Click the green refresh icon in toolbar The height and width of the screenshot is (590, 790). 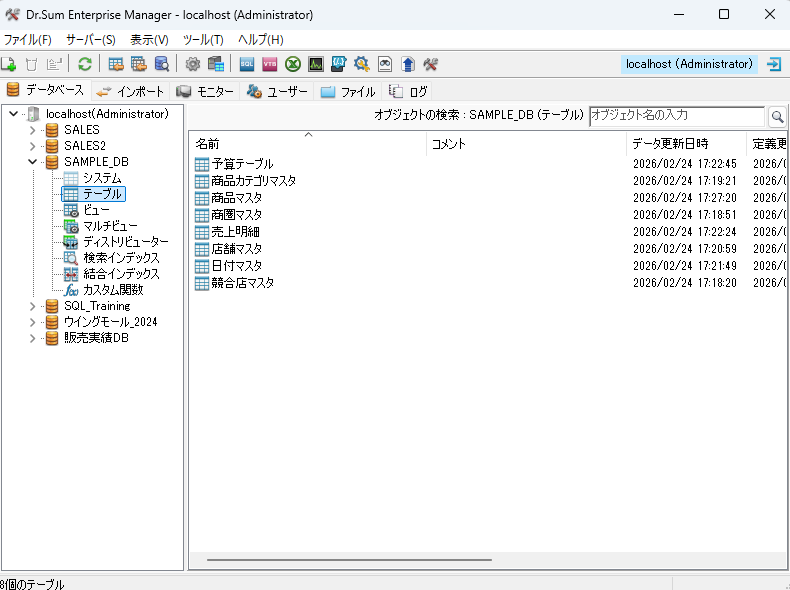click(85, 64)
